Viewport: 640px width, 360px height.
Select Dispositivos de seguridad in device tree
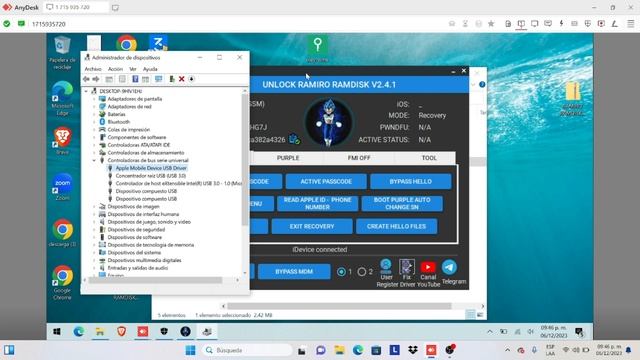point(136,230)
